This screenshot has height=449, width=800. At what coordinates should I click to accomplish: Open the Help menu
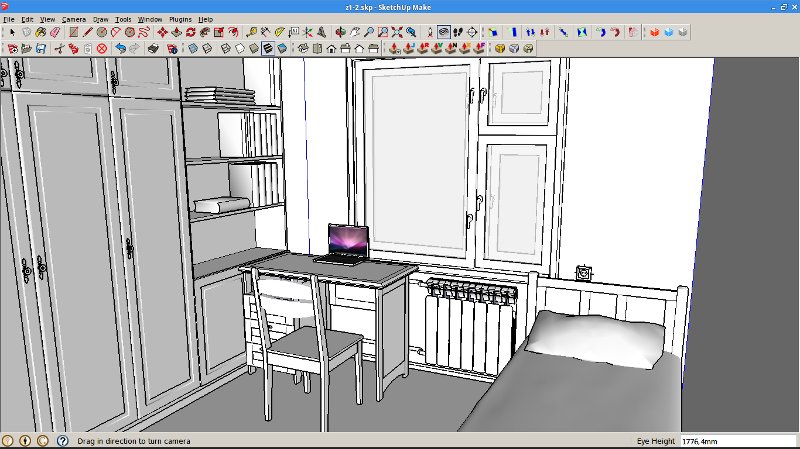[x=206, y=19]
